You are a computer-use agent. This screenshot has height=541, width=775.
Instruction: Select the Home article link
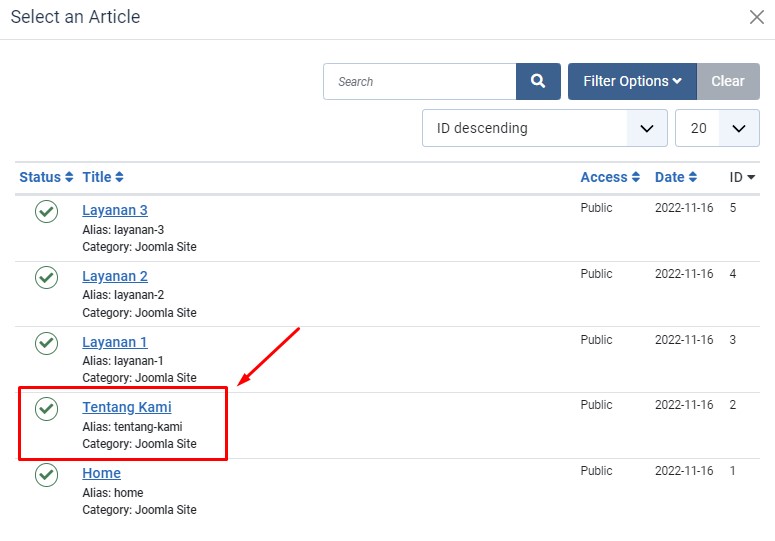tap(101, 473)
